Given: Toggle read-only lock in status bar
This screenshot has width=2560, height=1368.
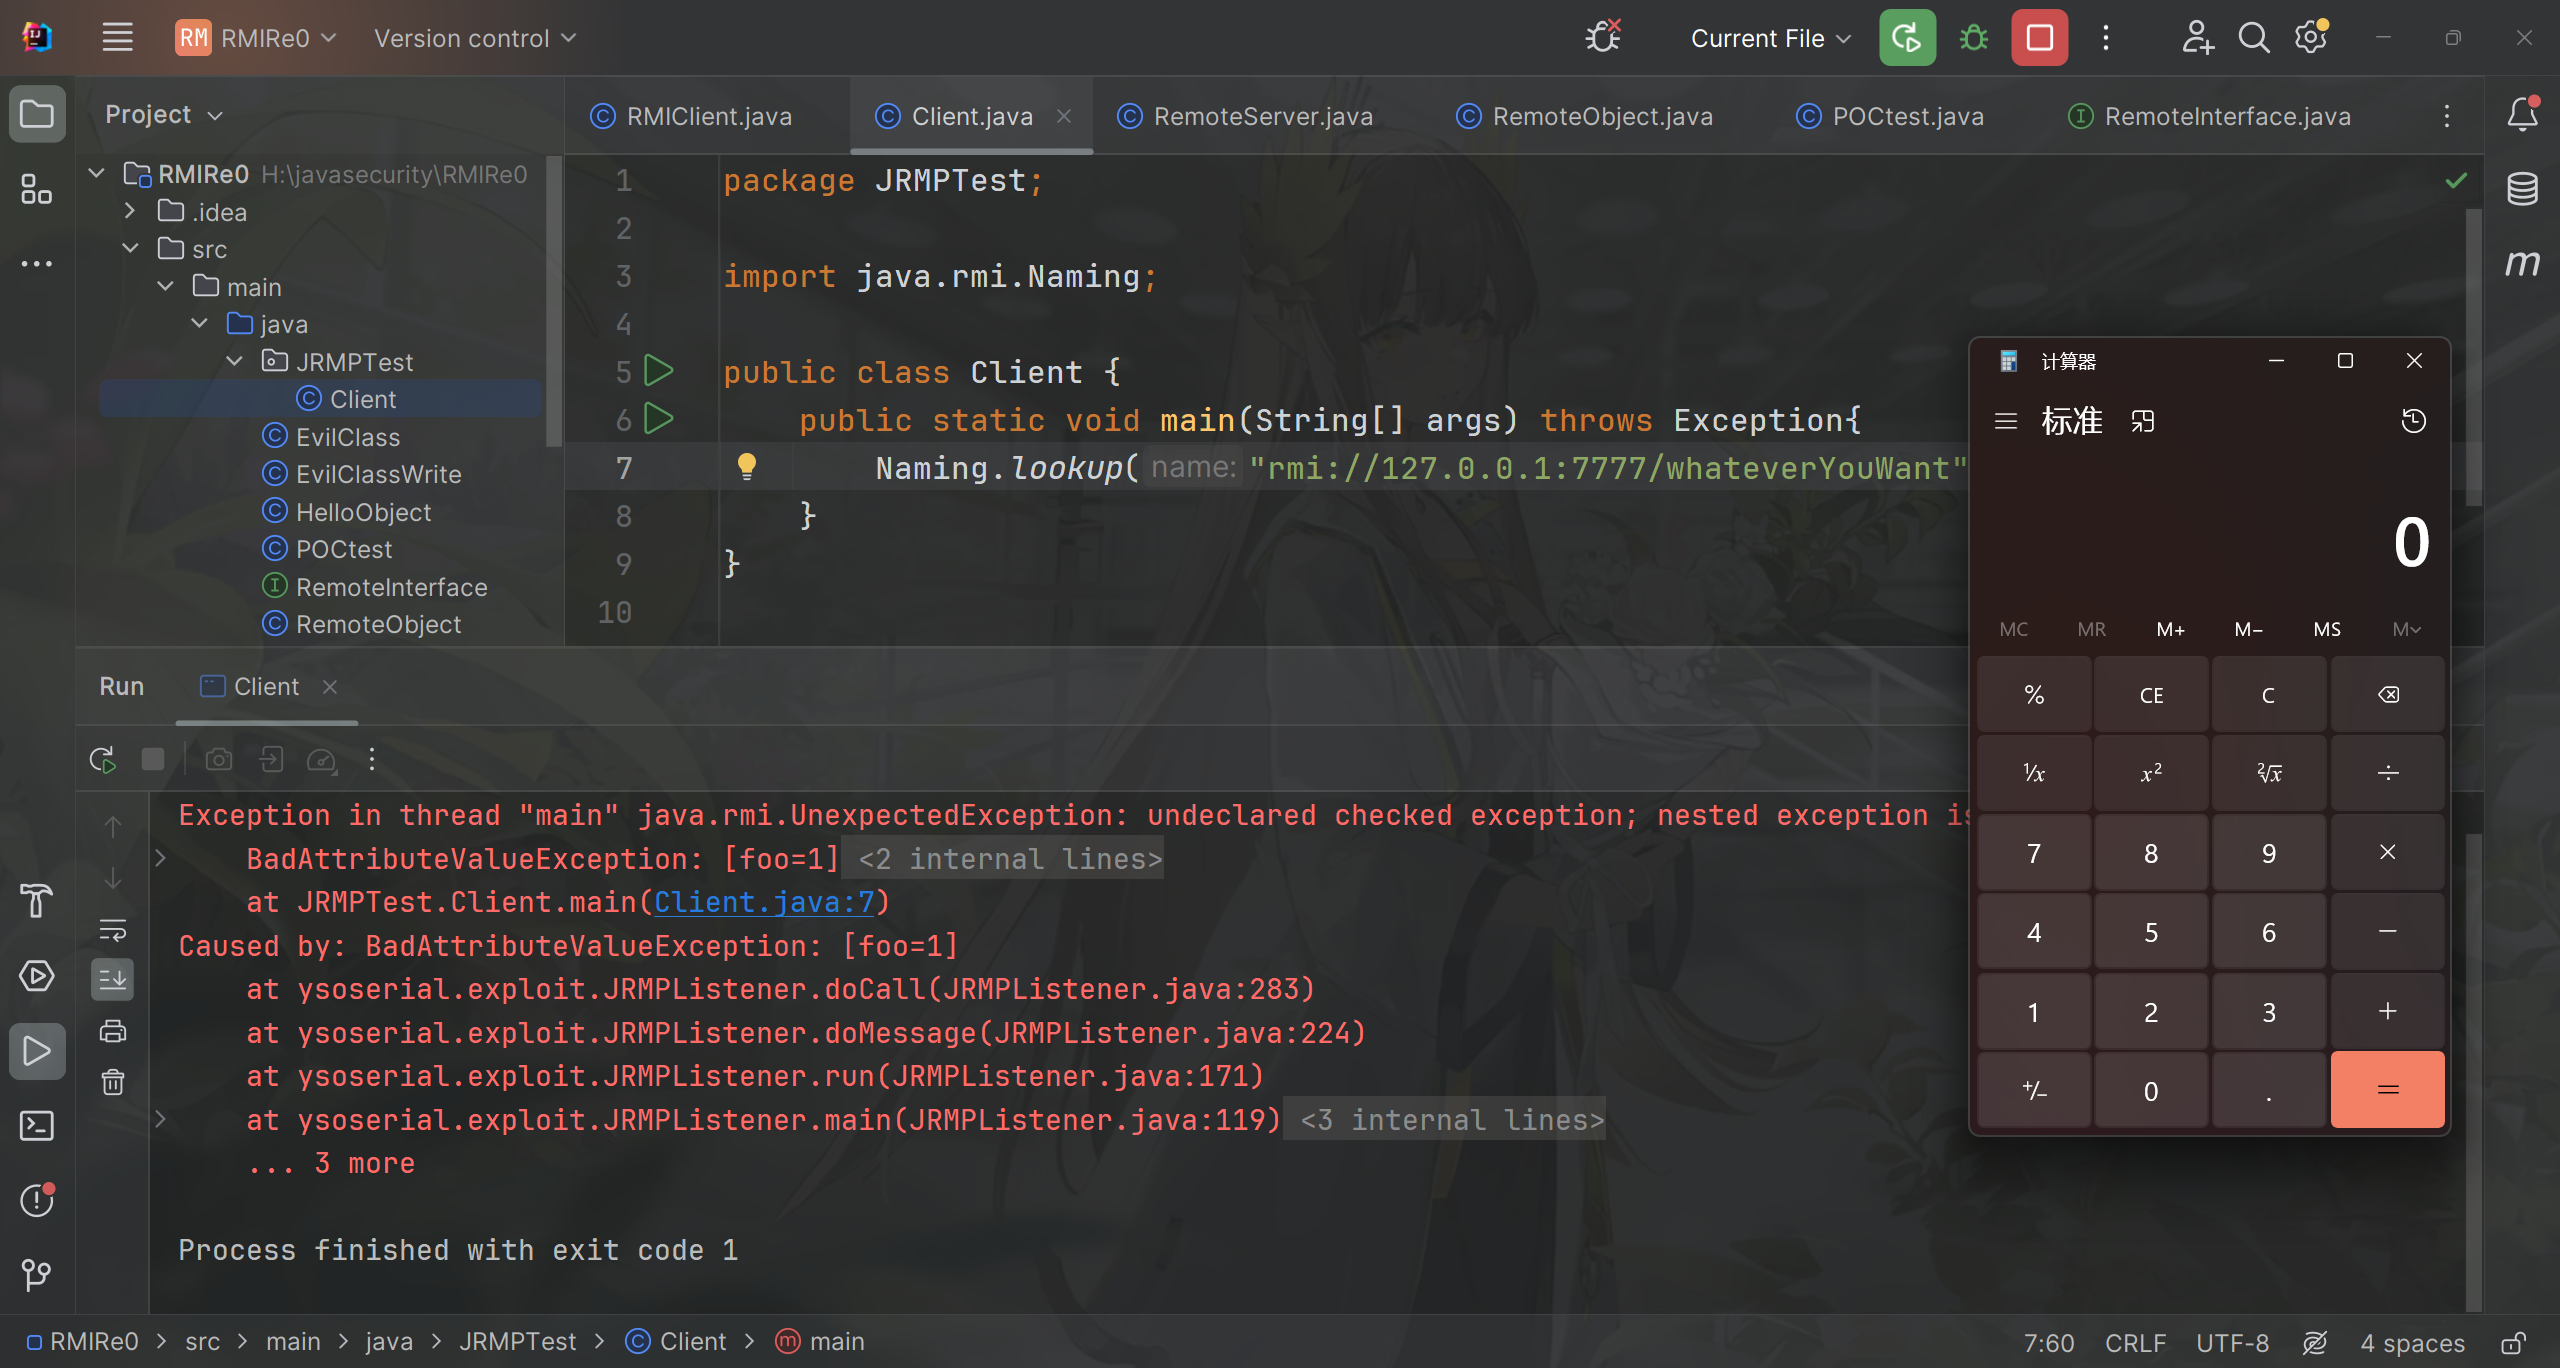Looking at the screenshot, I should tap(2514, 1343).
